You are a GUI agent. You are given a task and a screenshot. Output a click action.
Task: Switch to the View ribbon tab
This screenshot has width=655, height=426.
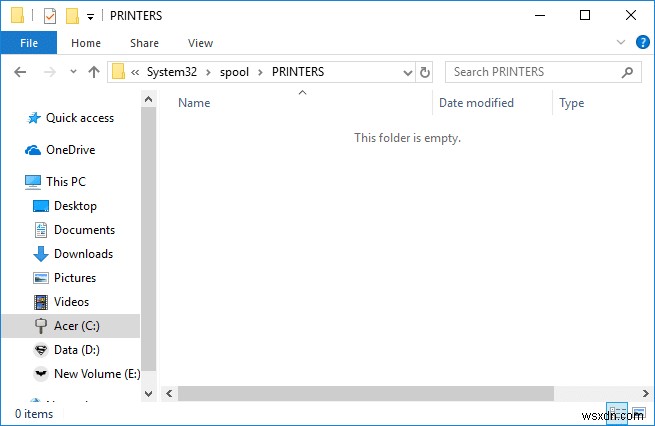coord(200,43)
